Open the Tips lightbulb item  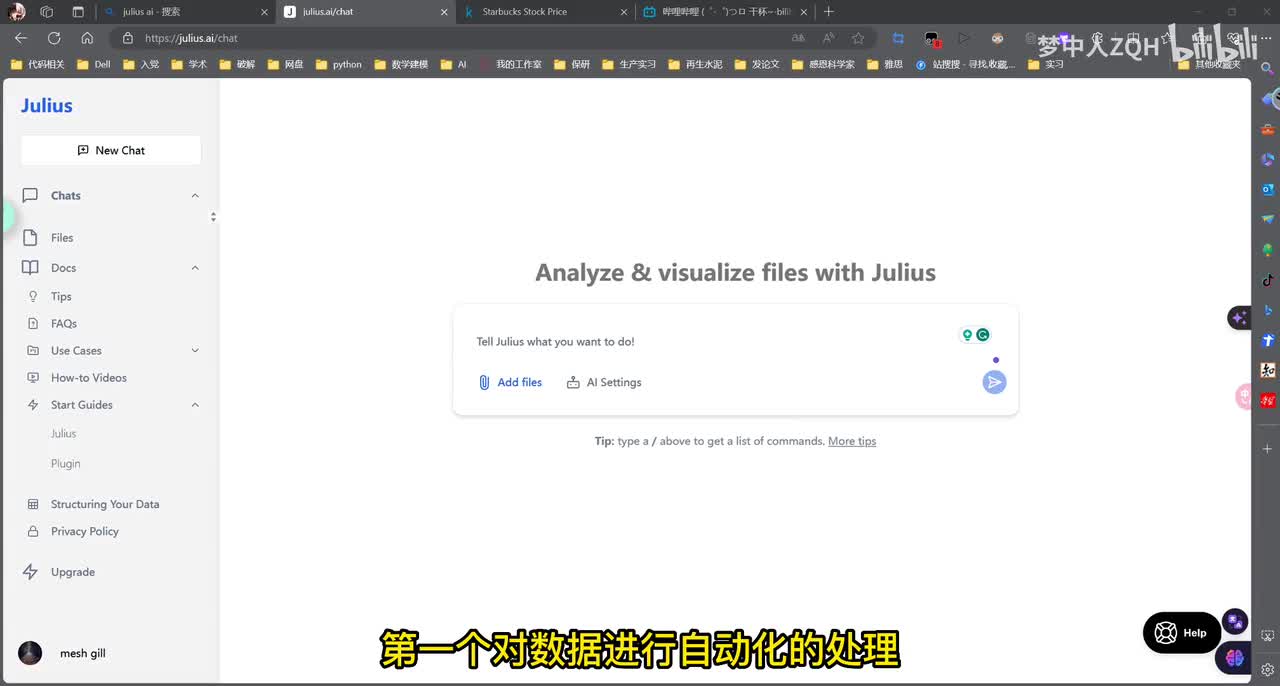tap(60, 297)
